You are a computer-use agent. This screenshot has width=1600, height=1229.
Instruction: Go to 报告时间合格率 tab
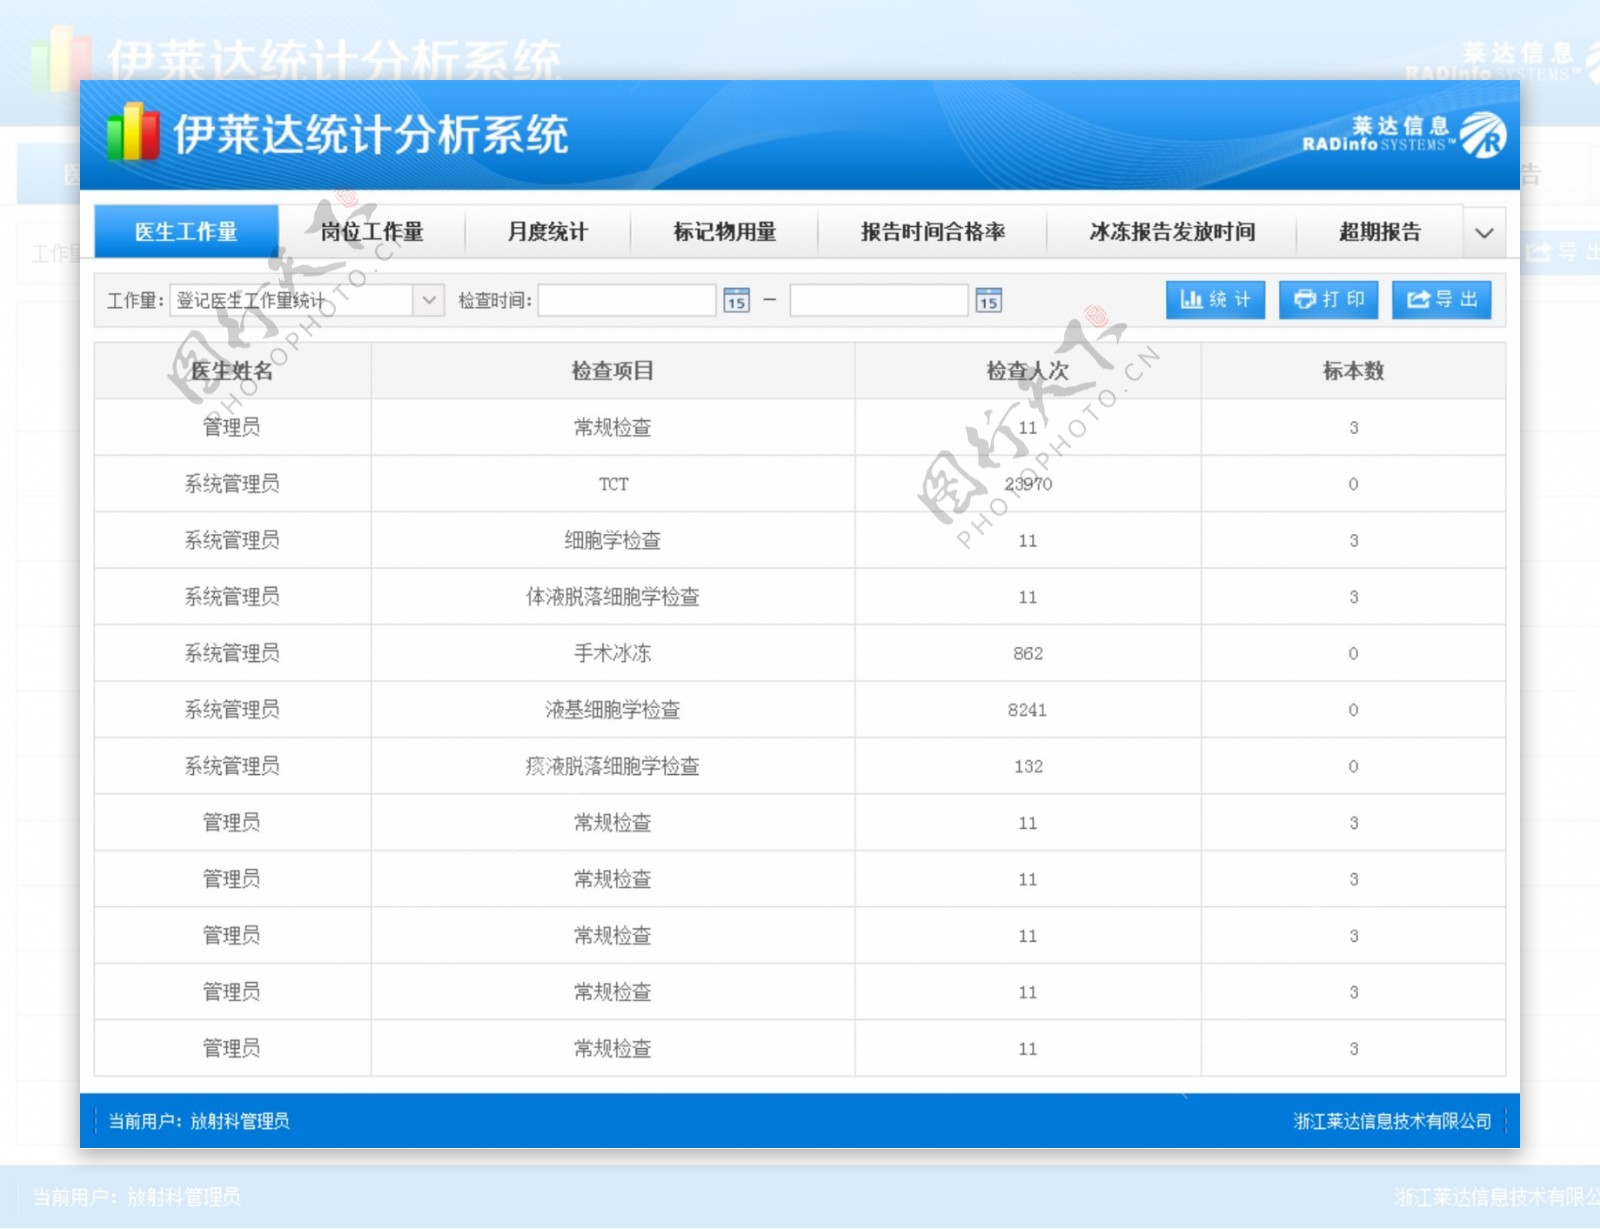point(932,232)
